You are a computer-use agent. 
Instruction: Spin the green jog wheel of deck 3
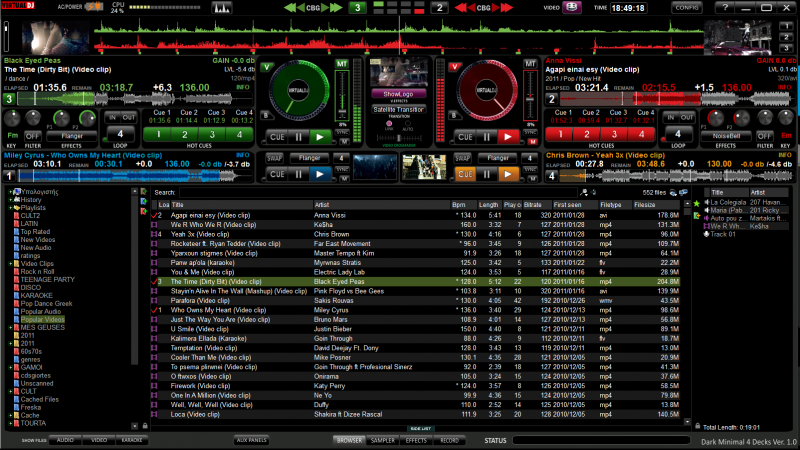(x=298, y=91)
